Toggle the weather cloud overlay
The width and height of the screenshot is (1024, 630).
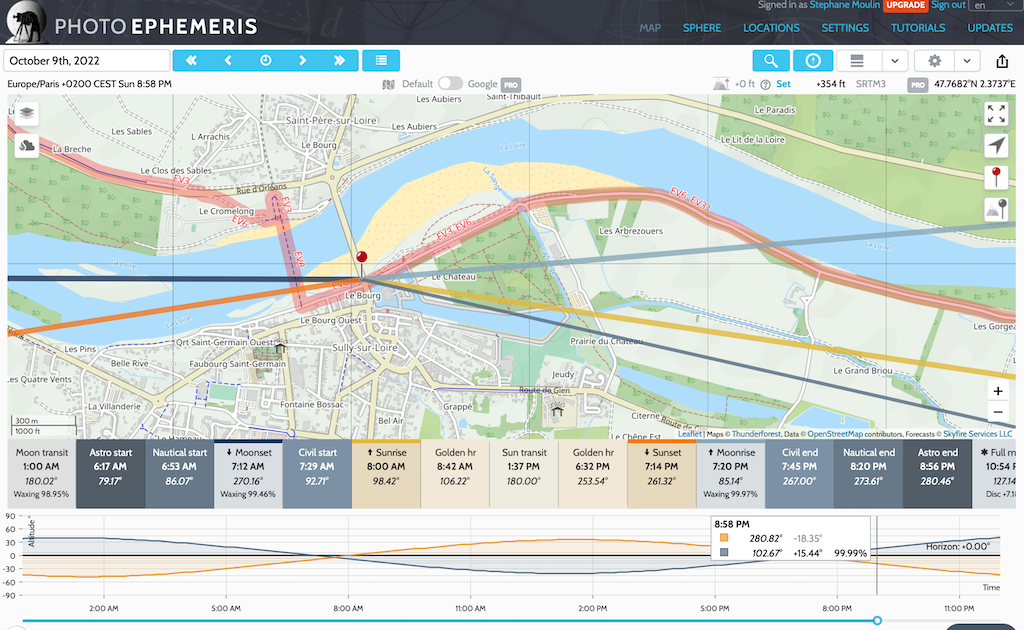[x=27, y=145]
